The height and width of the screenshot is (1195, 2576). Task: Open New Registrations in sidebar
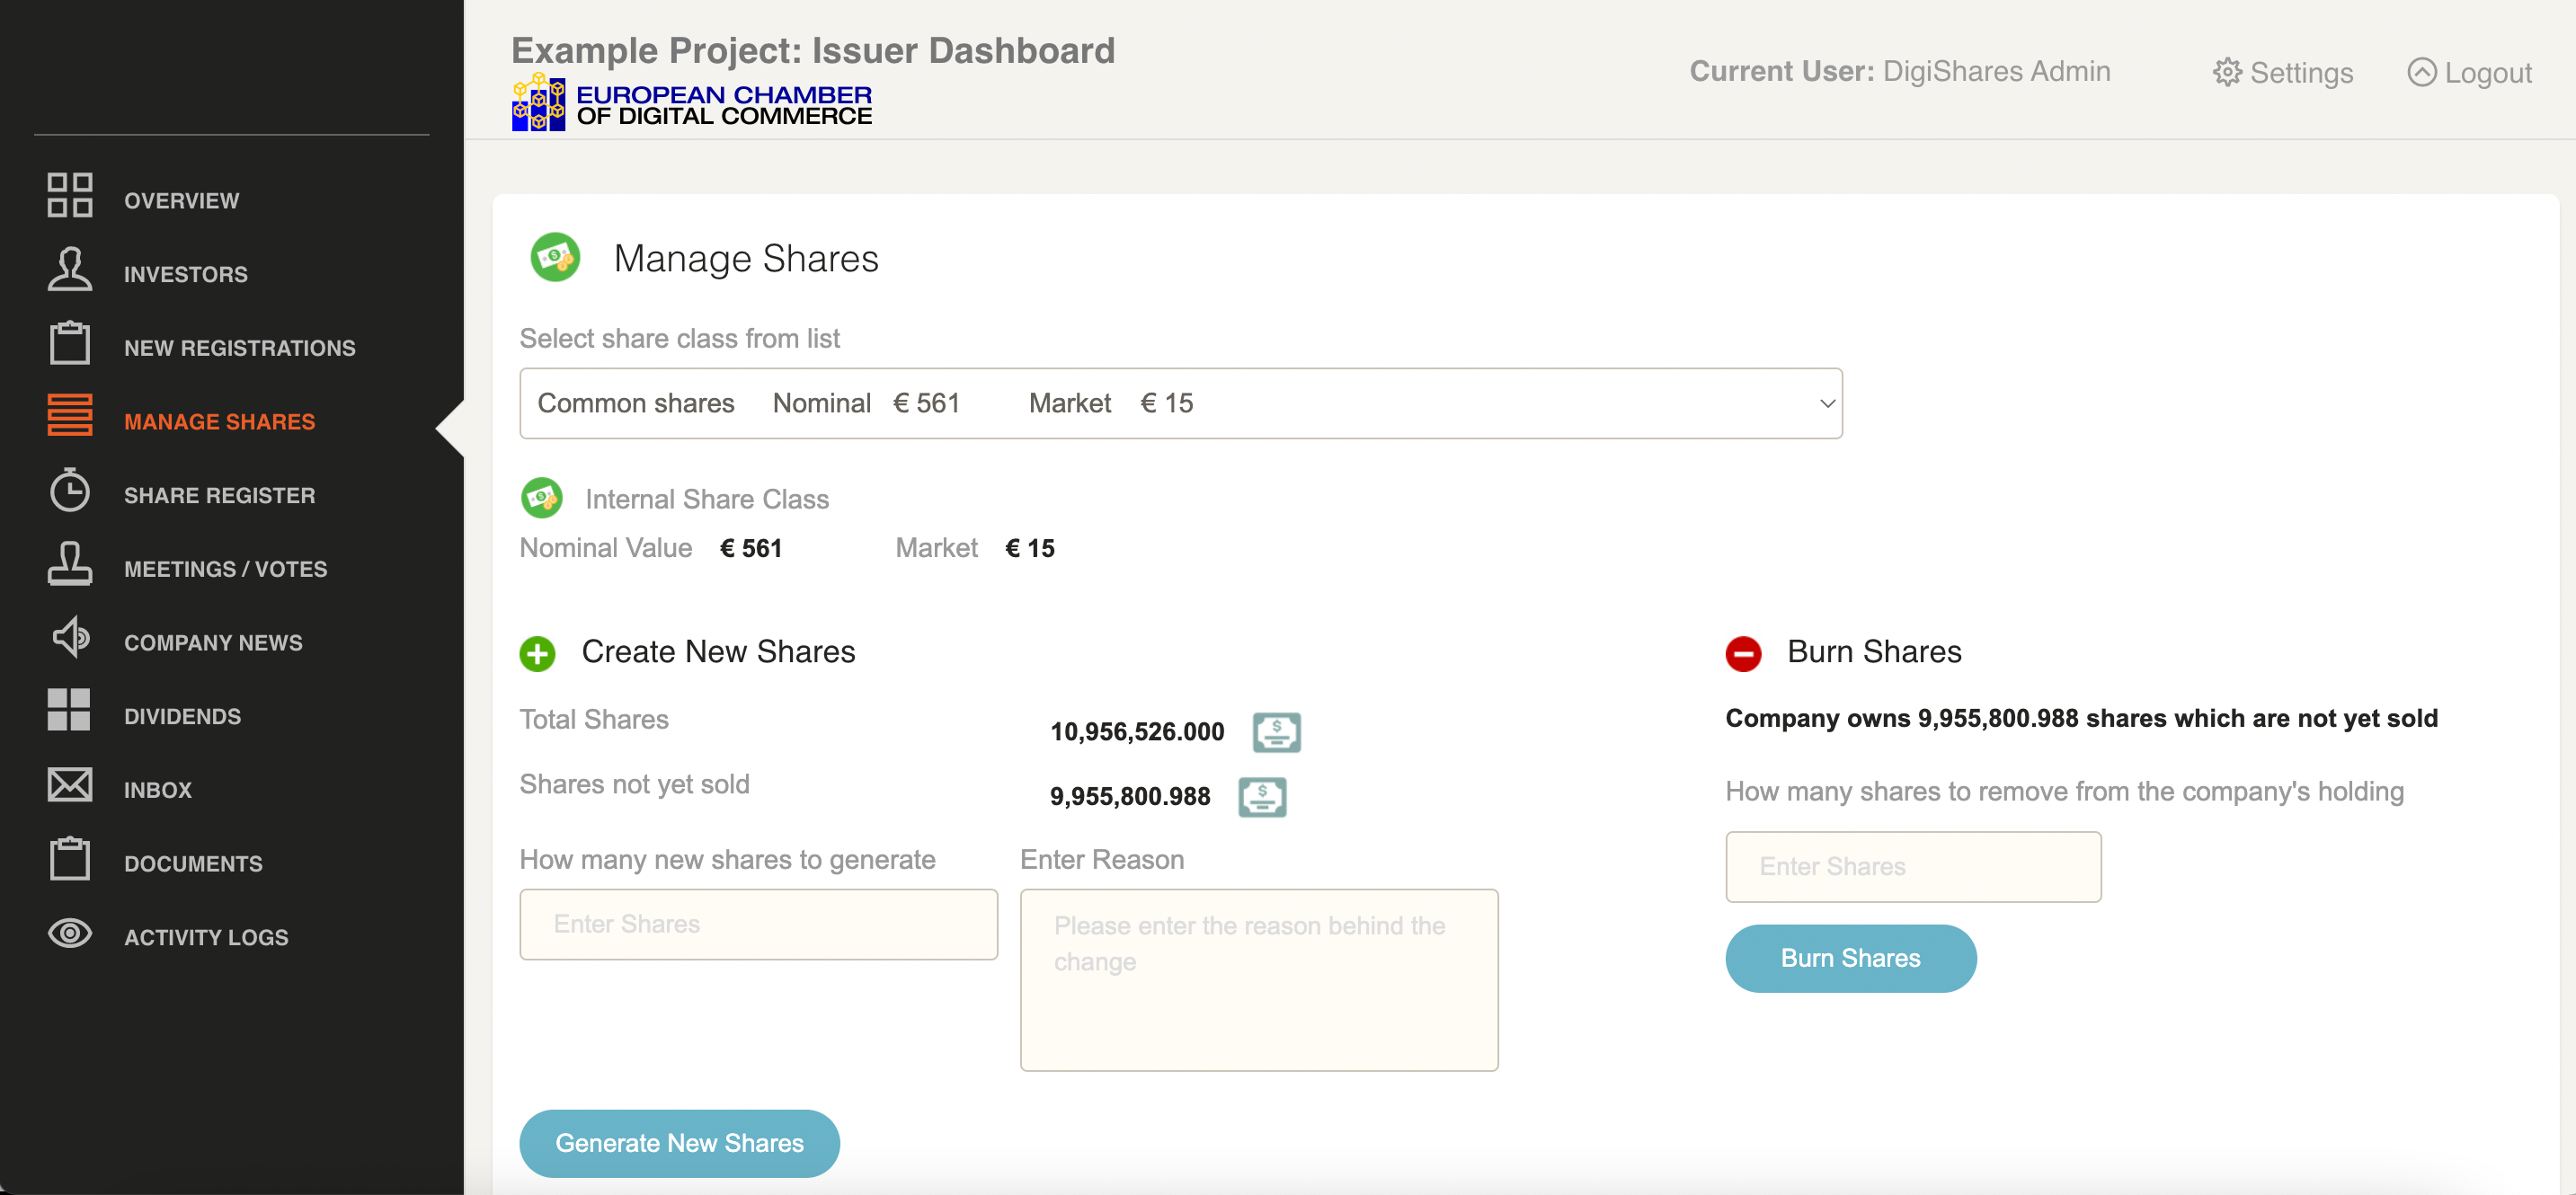click(239, 348)
